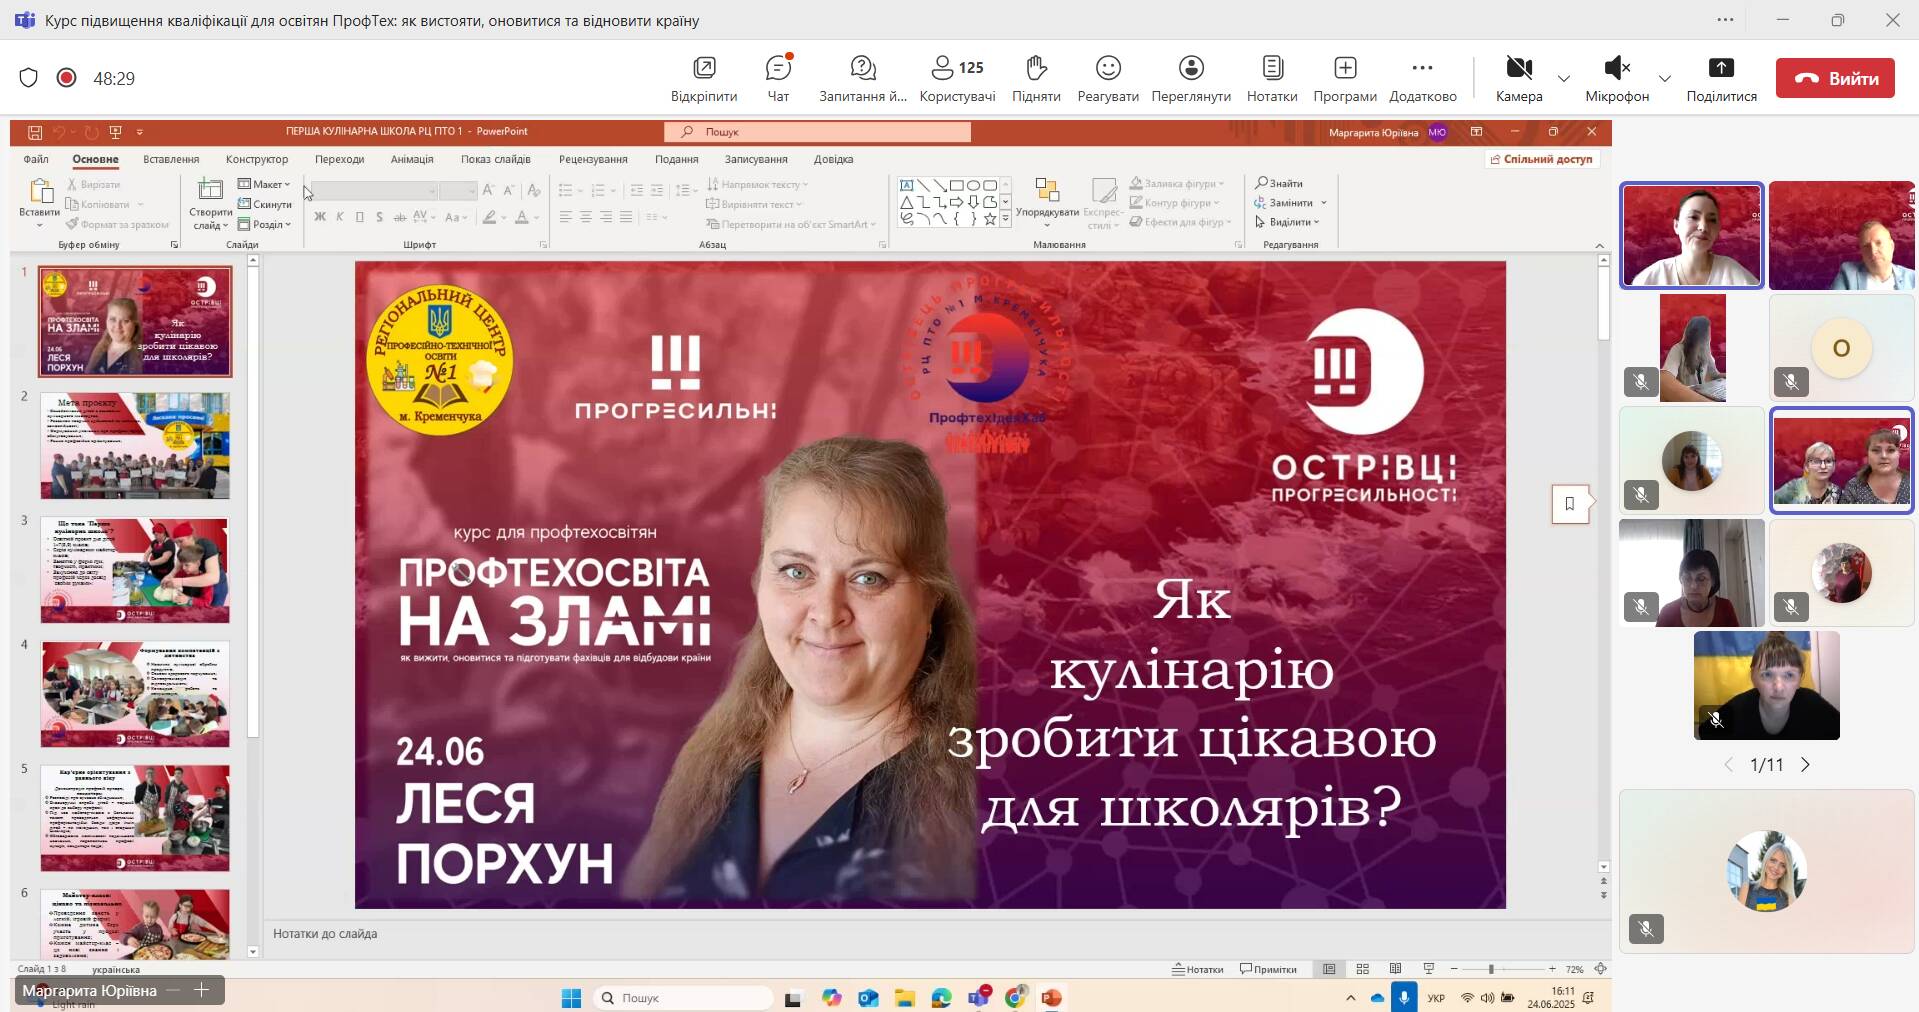Screen dimensions: 1919x1012
Task: Open the font name combo box
Action: tap(375, 190)
